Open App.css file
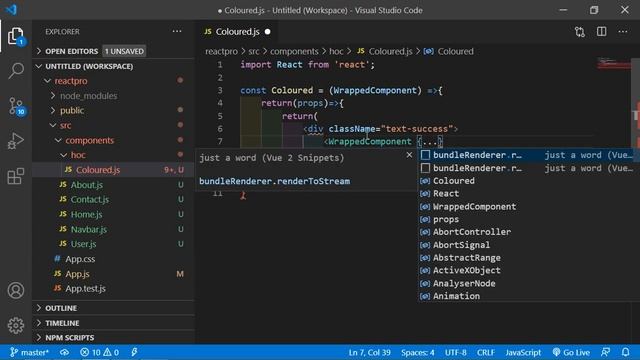This screenshot has width=640, height=360. point(113,259)
